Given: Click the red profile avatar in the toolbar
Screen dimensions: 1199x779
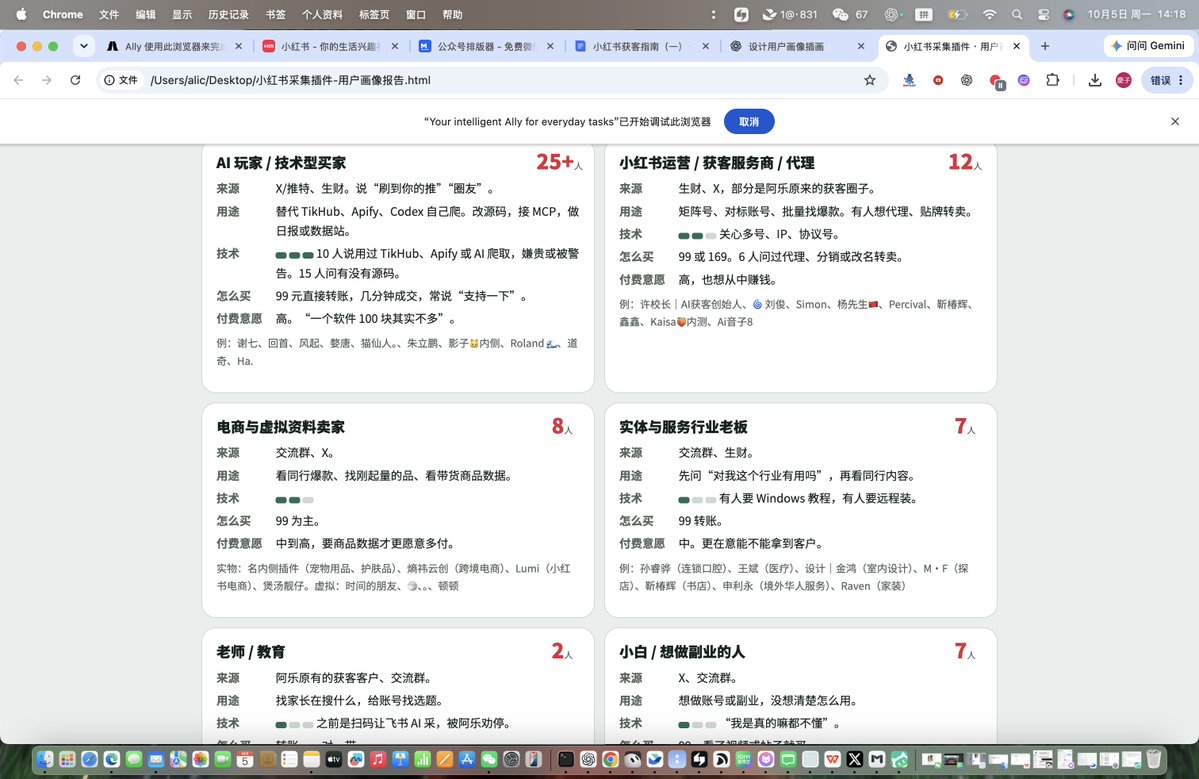Looking at the screenshot, I should tap(1123, 80).
